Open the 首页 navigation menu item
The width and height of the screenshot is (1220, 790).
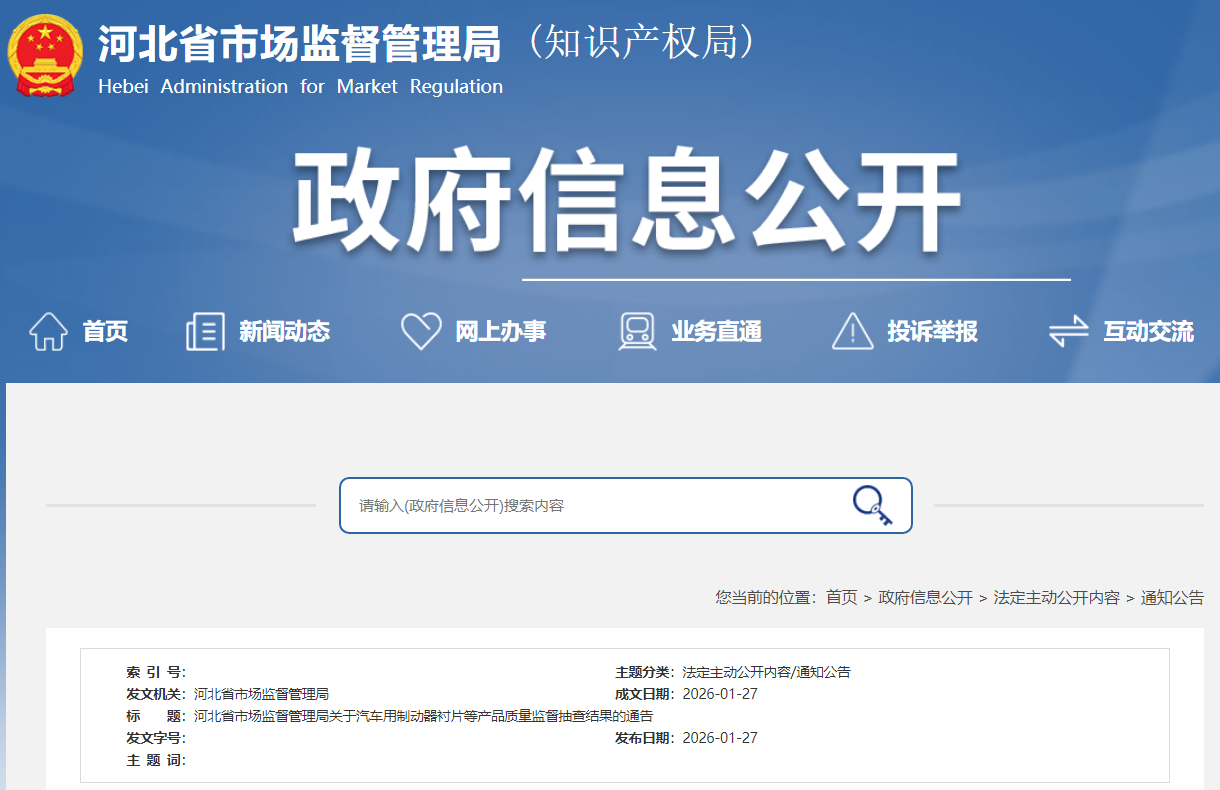click(x=105, y=331)
